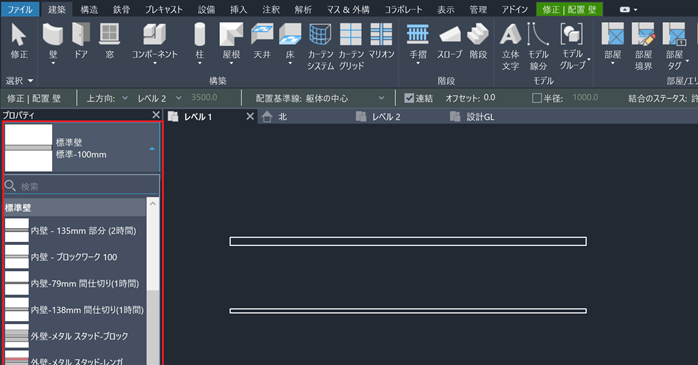Close the プロパティ (Properties) palette
Image resolution: width=698 pixels, height=365 pixels.
click(x=156, y=115)
